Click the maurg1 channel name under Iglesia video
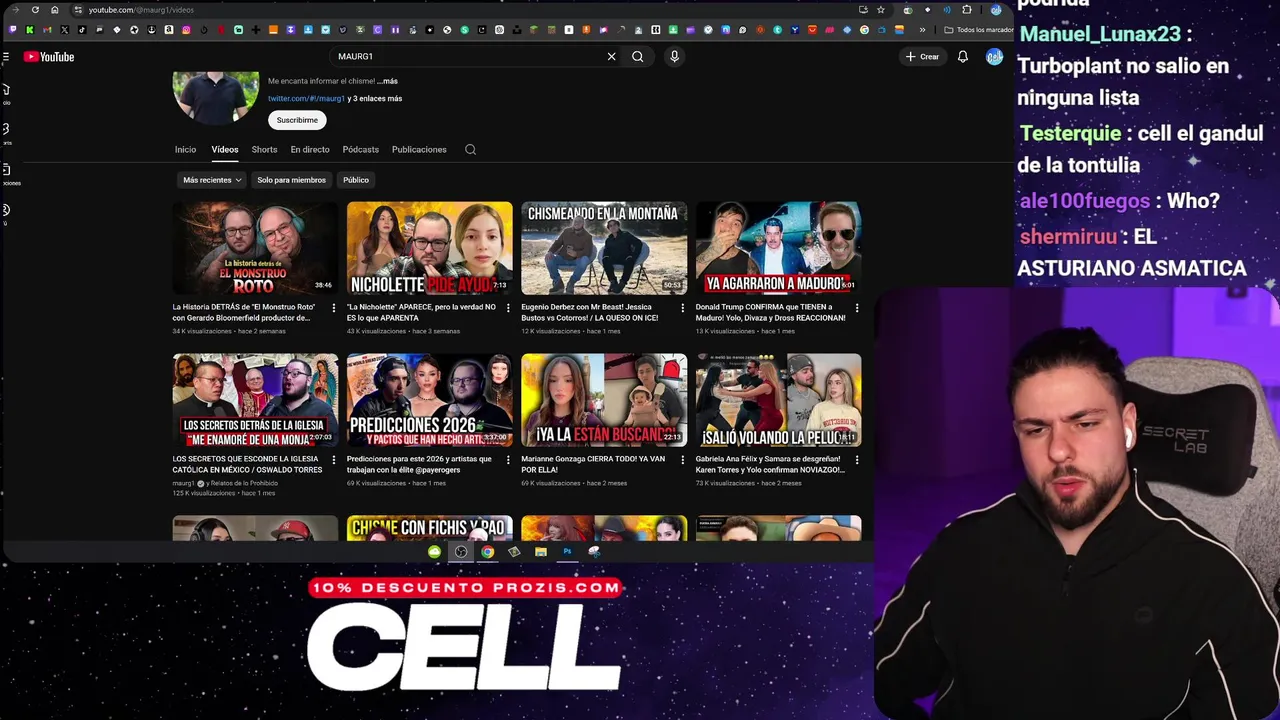This screenshot has width=1280, height=720. click(183, 483)
